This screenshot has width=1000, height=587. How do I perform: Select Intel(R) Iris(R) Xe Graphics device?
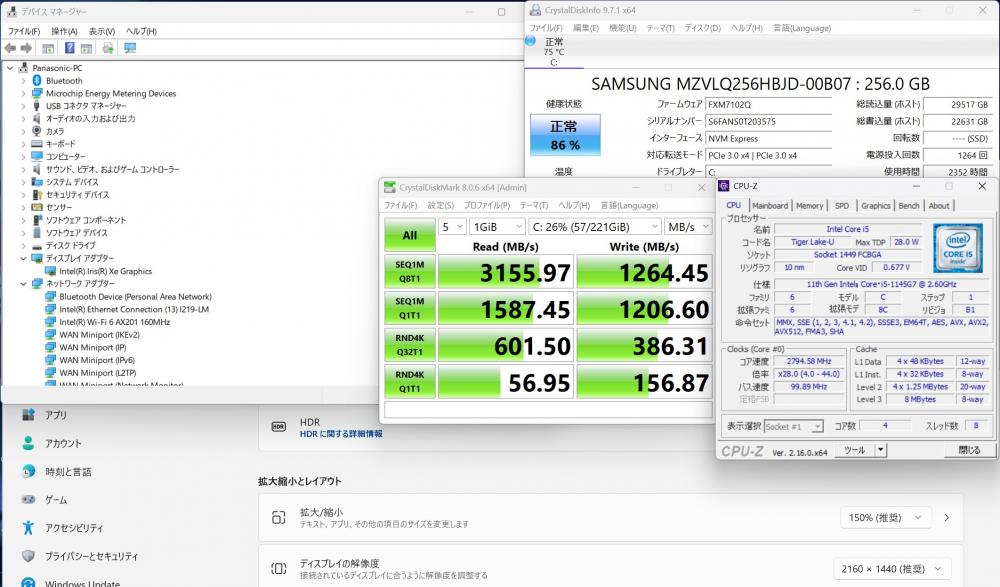105,271
